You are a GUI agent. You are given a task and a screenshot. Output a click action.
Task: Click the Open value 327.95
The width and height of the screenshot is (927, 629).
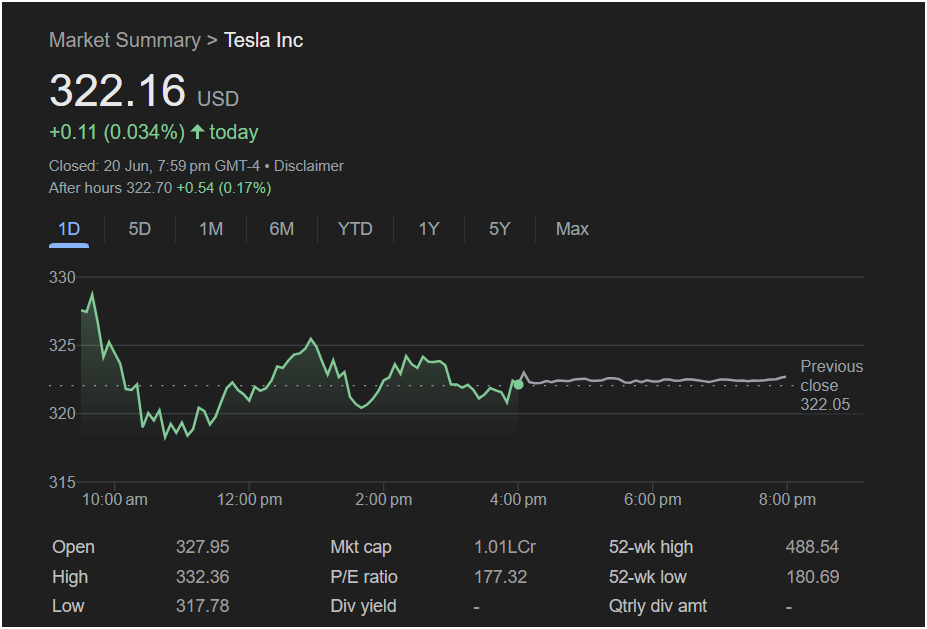point(202,547)
